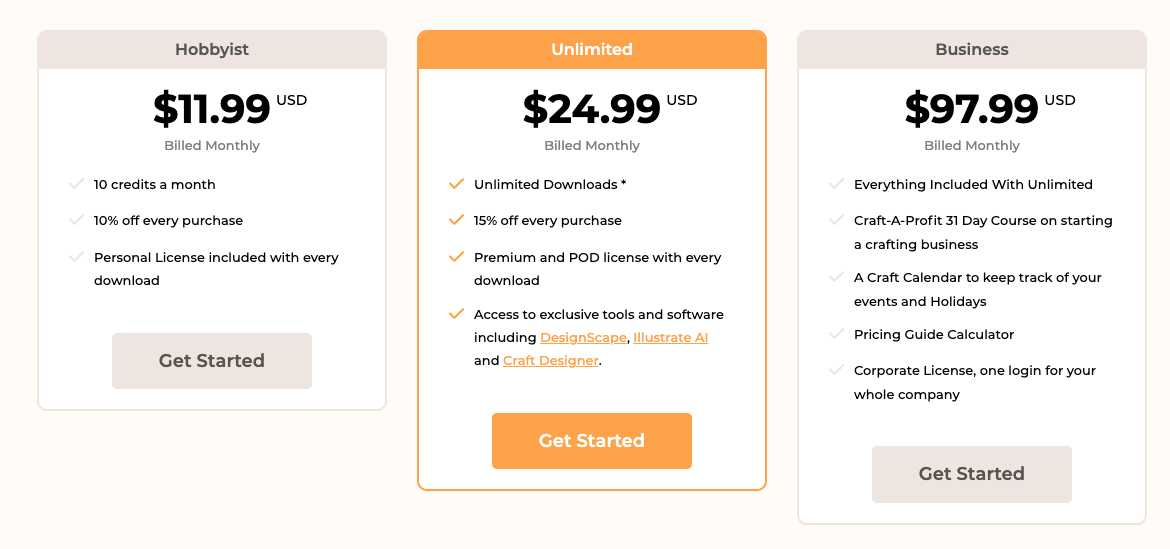
Task: Open the DesignScape link
Action: (x=584, y=337)
